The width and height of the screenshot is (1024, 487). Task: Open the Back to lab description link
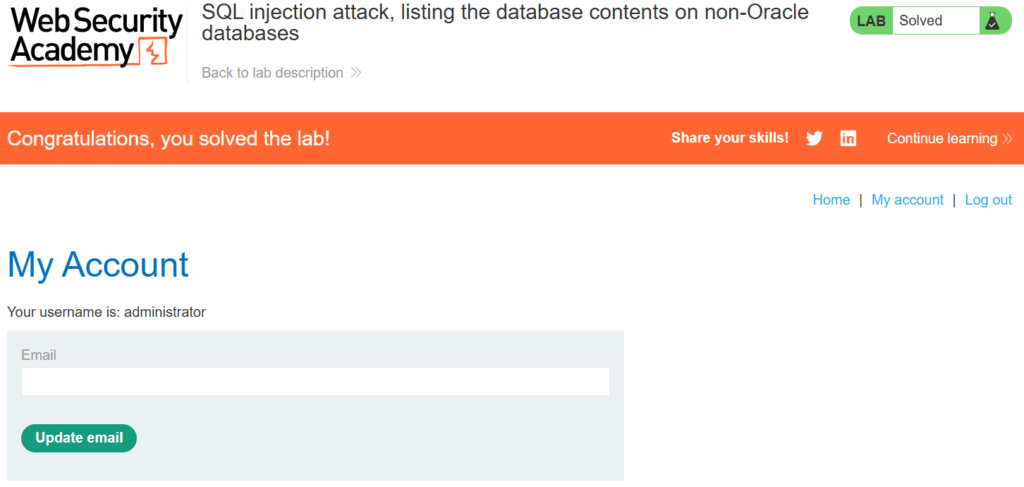pyautogui.click(x=272, y=73)
